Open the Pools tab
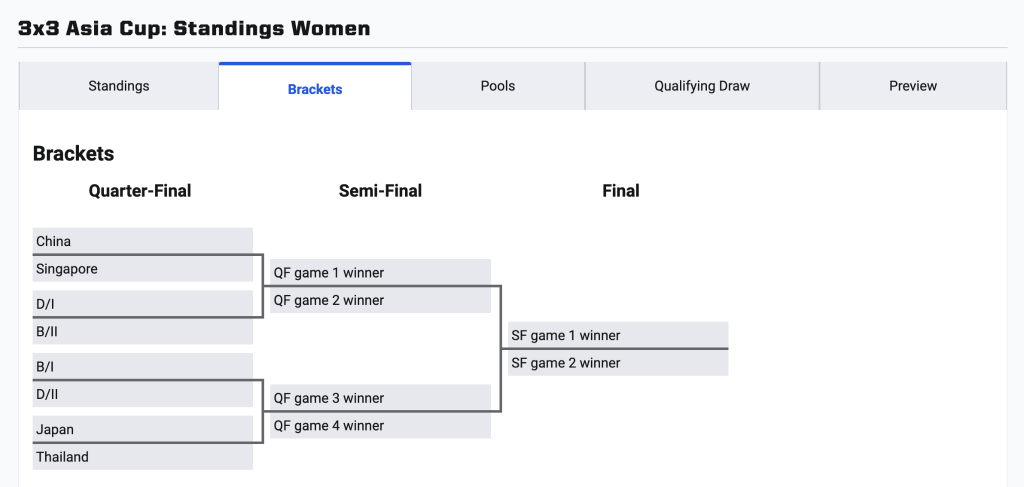Image resolution: width=1024 pixels, height=487 pixels. tap(498, 86)
